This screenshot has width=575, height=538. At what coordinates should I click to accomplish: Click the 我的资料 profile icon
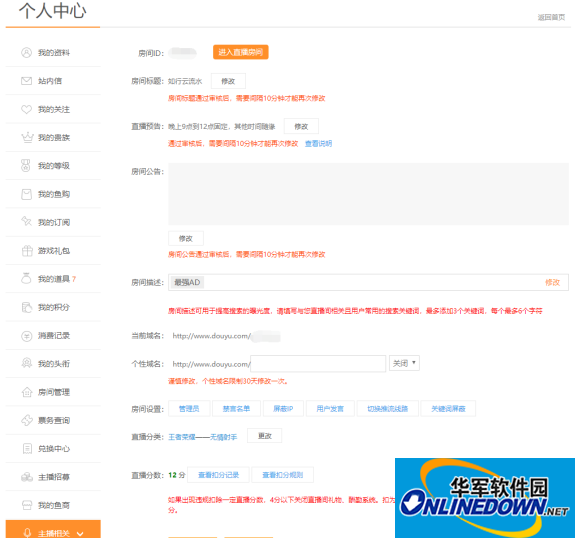pos(26,52)
